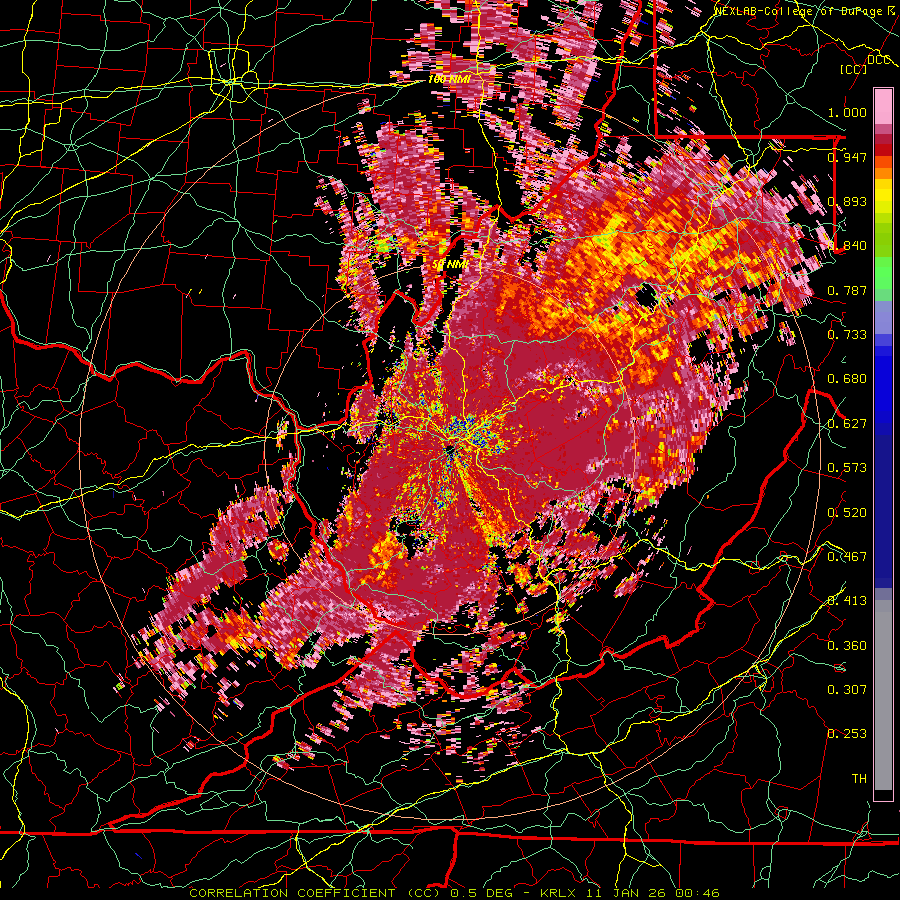The height and width of the screenshot is (900, 900).
Task: Click the "0.307" color scale value
Action: point(847,690)
